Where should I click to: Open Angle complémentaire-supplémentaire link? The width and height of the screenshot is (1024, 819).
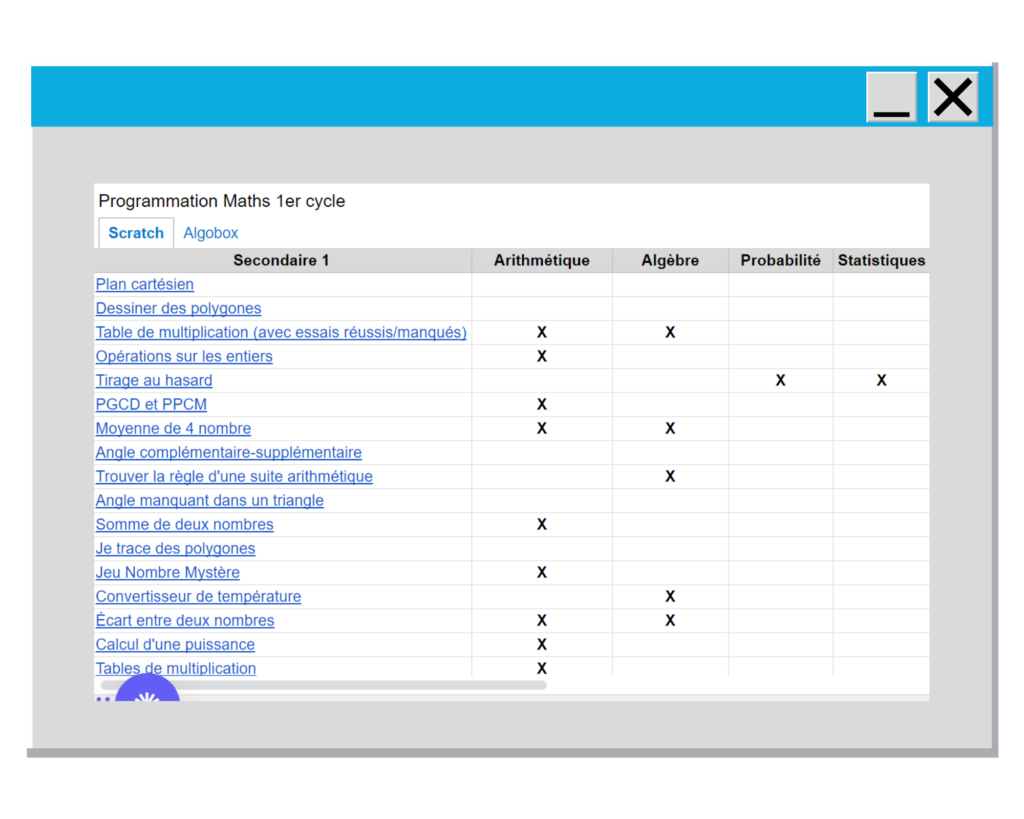pyautogui.click(x=229, y=453)
